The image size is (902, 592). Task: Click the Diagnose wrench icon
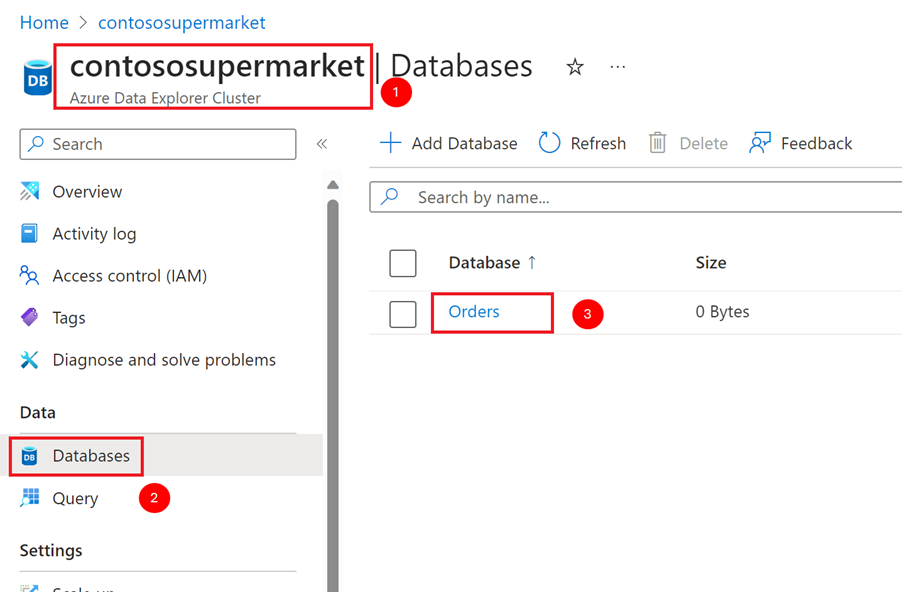click(29, 360)
